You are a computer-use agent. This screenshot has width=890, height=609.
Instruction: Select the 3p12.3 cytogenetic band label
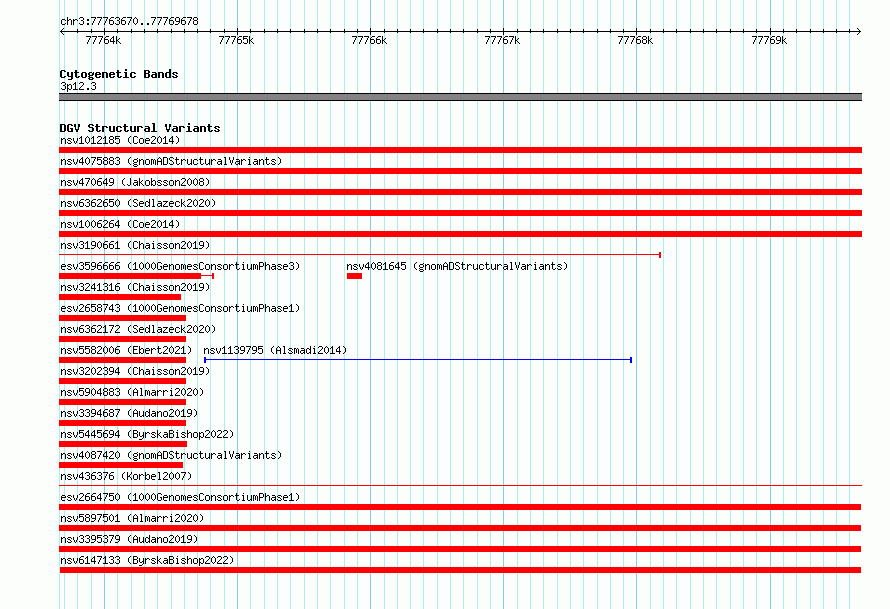point(78,86)
